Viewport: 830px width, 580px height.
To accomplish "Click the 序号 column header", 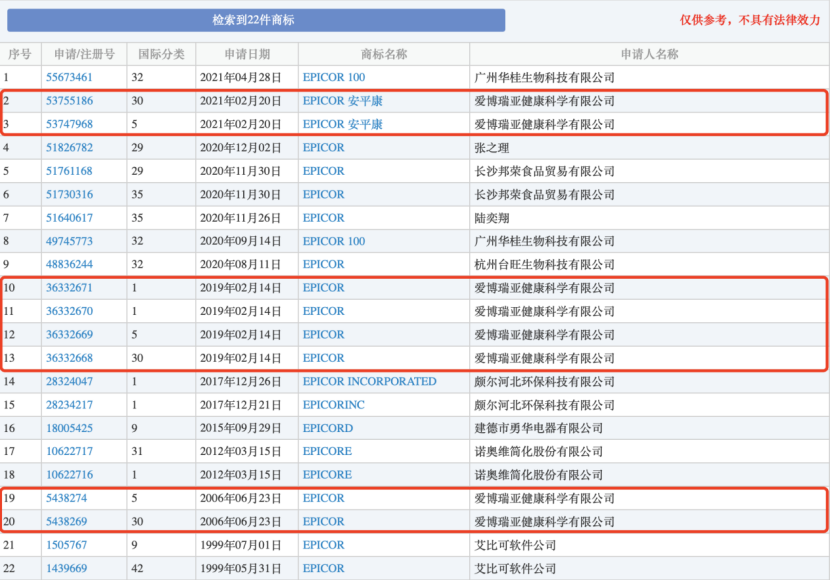I will pos(20,54).
